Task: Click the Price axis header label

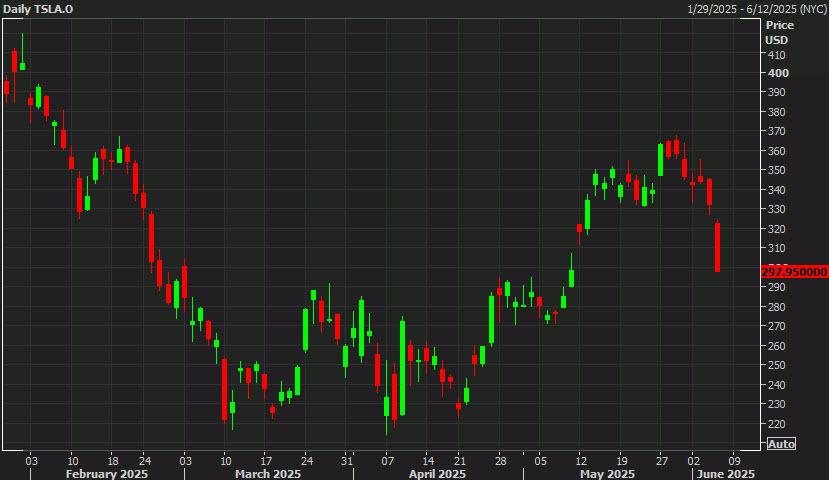Action: click(x=779, y=25)
